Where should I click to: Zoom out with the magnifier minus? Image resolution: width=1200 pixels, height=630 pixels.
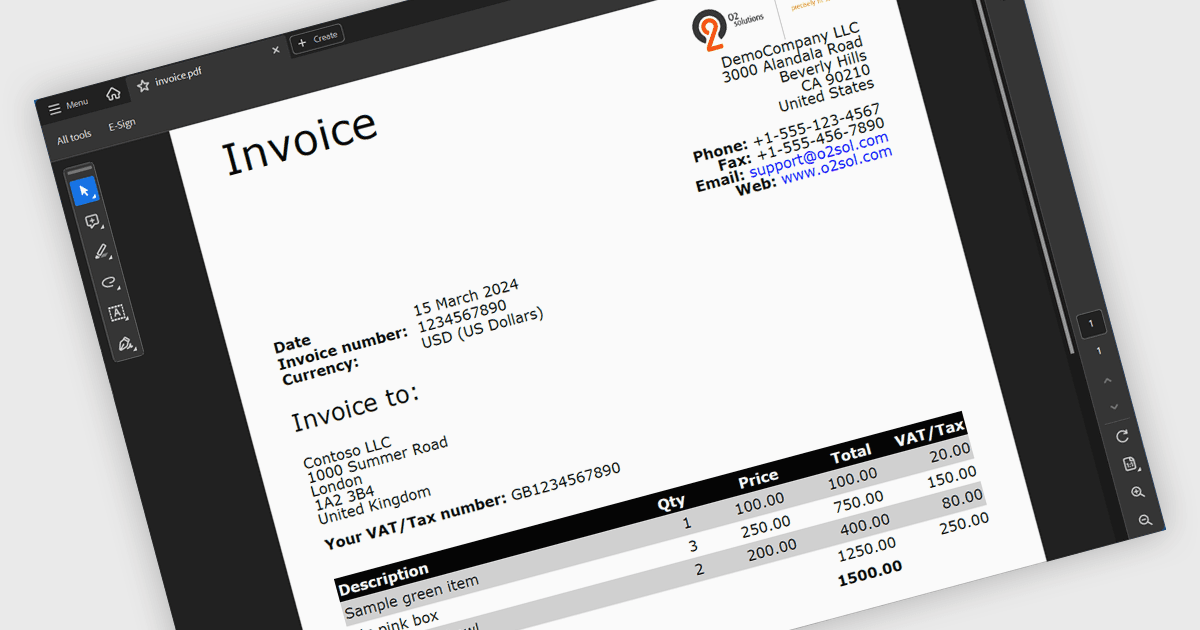point(1146,521)
